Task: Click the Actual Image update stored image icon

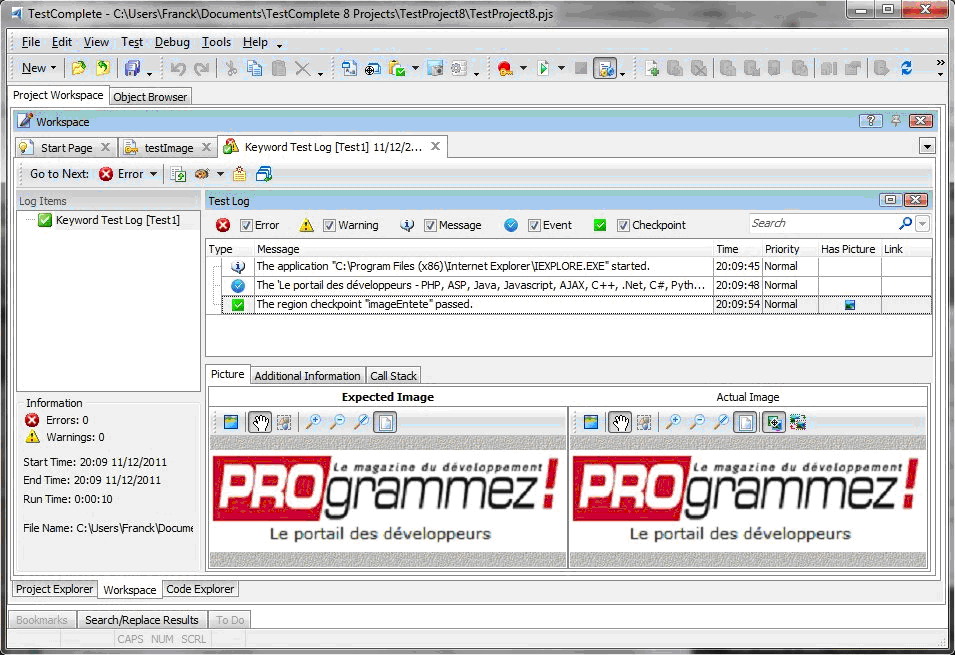Action: tap(798, 422)
